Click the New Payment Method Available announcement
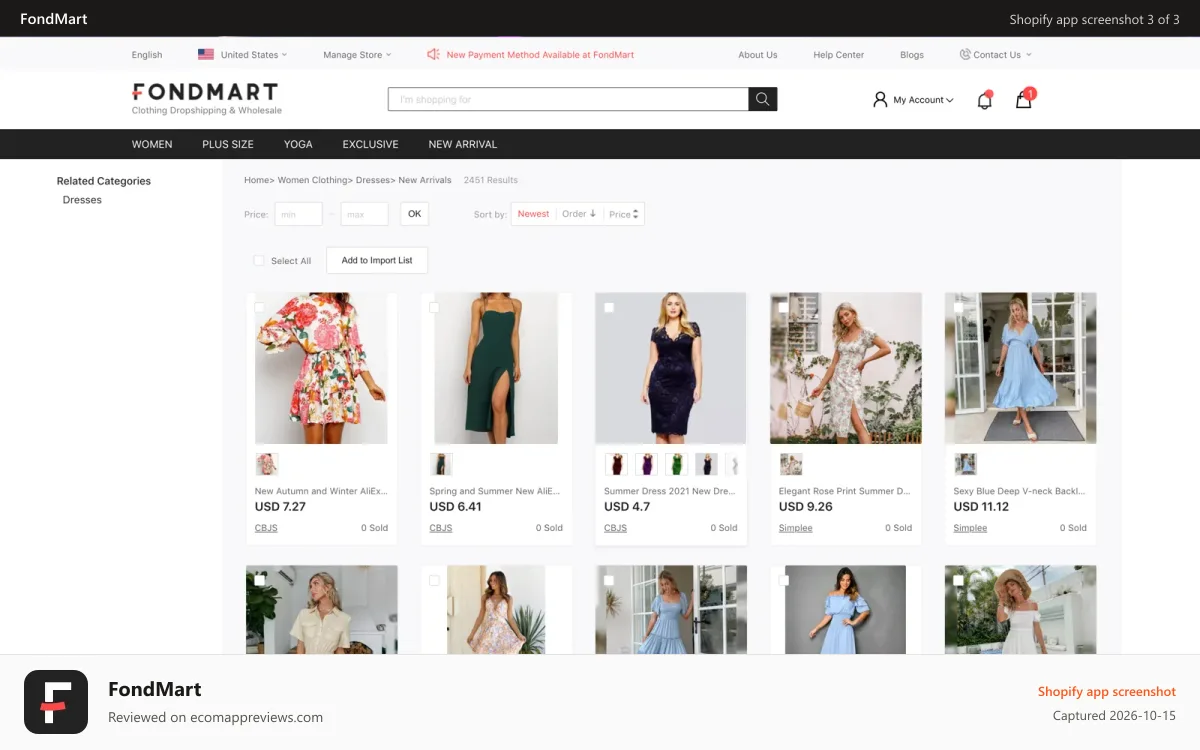Screen dimensions: 1200x750 click(540, 55)
